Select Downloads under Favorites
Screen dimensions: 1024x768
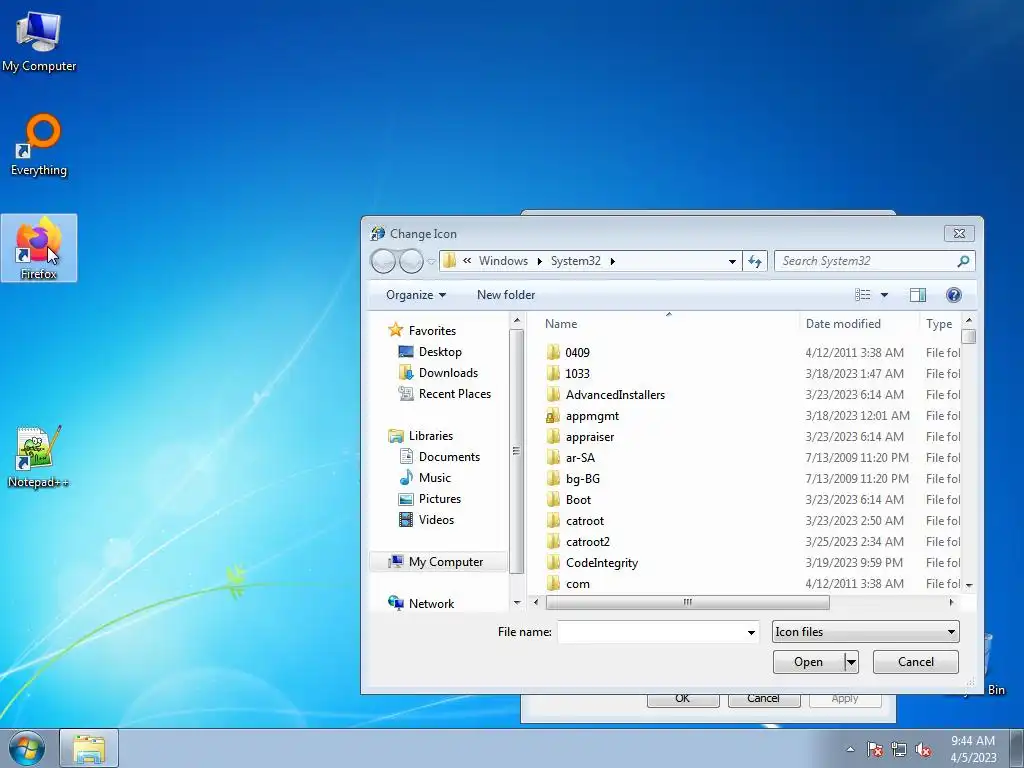tap(438, 372)
